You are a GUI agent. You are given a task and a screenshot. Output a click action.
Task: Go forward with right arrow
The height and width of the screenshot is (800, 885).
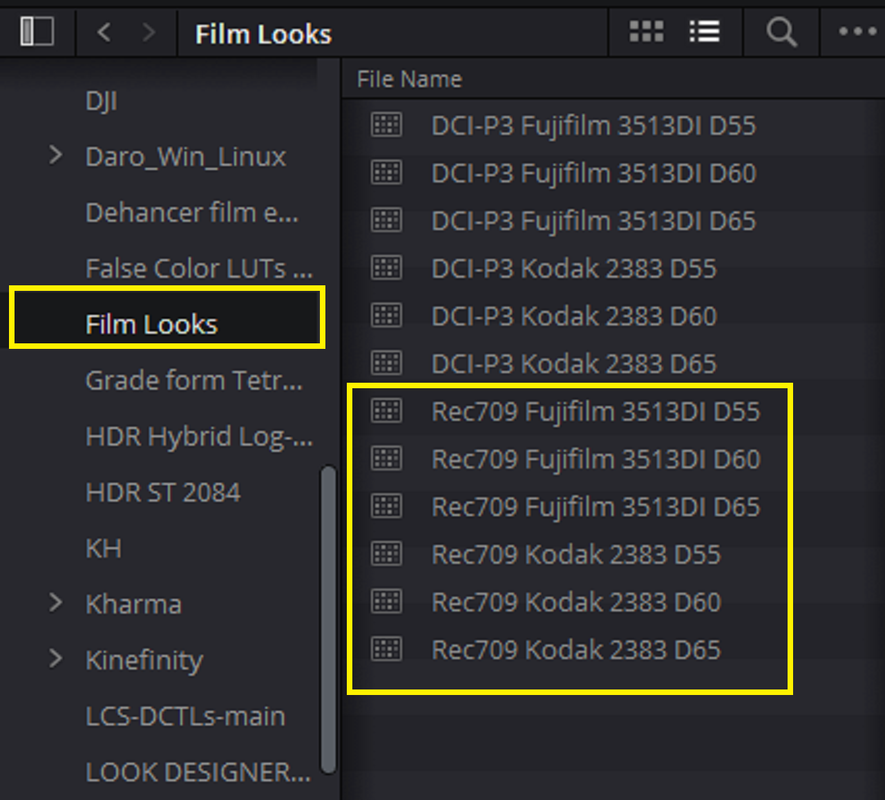149,32
